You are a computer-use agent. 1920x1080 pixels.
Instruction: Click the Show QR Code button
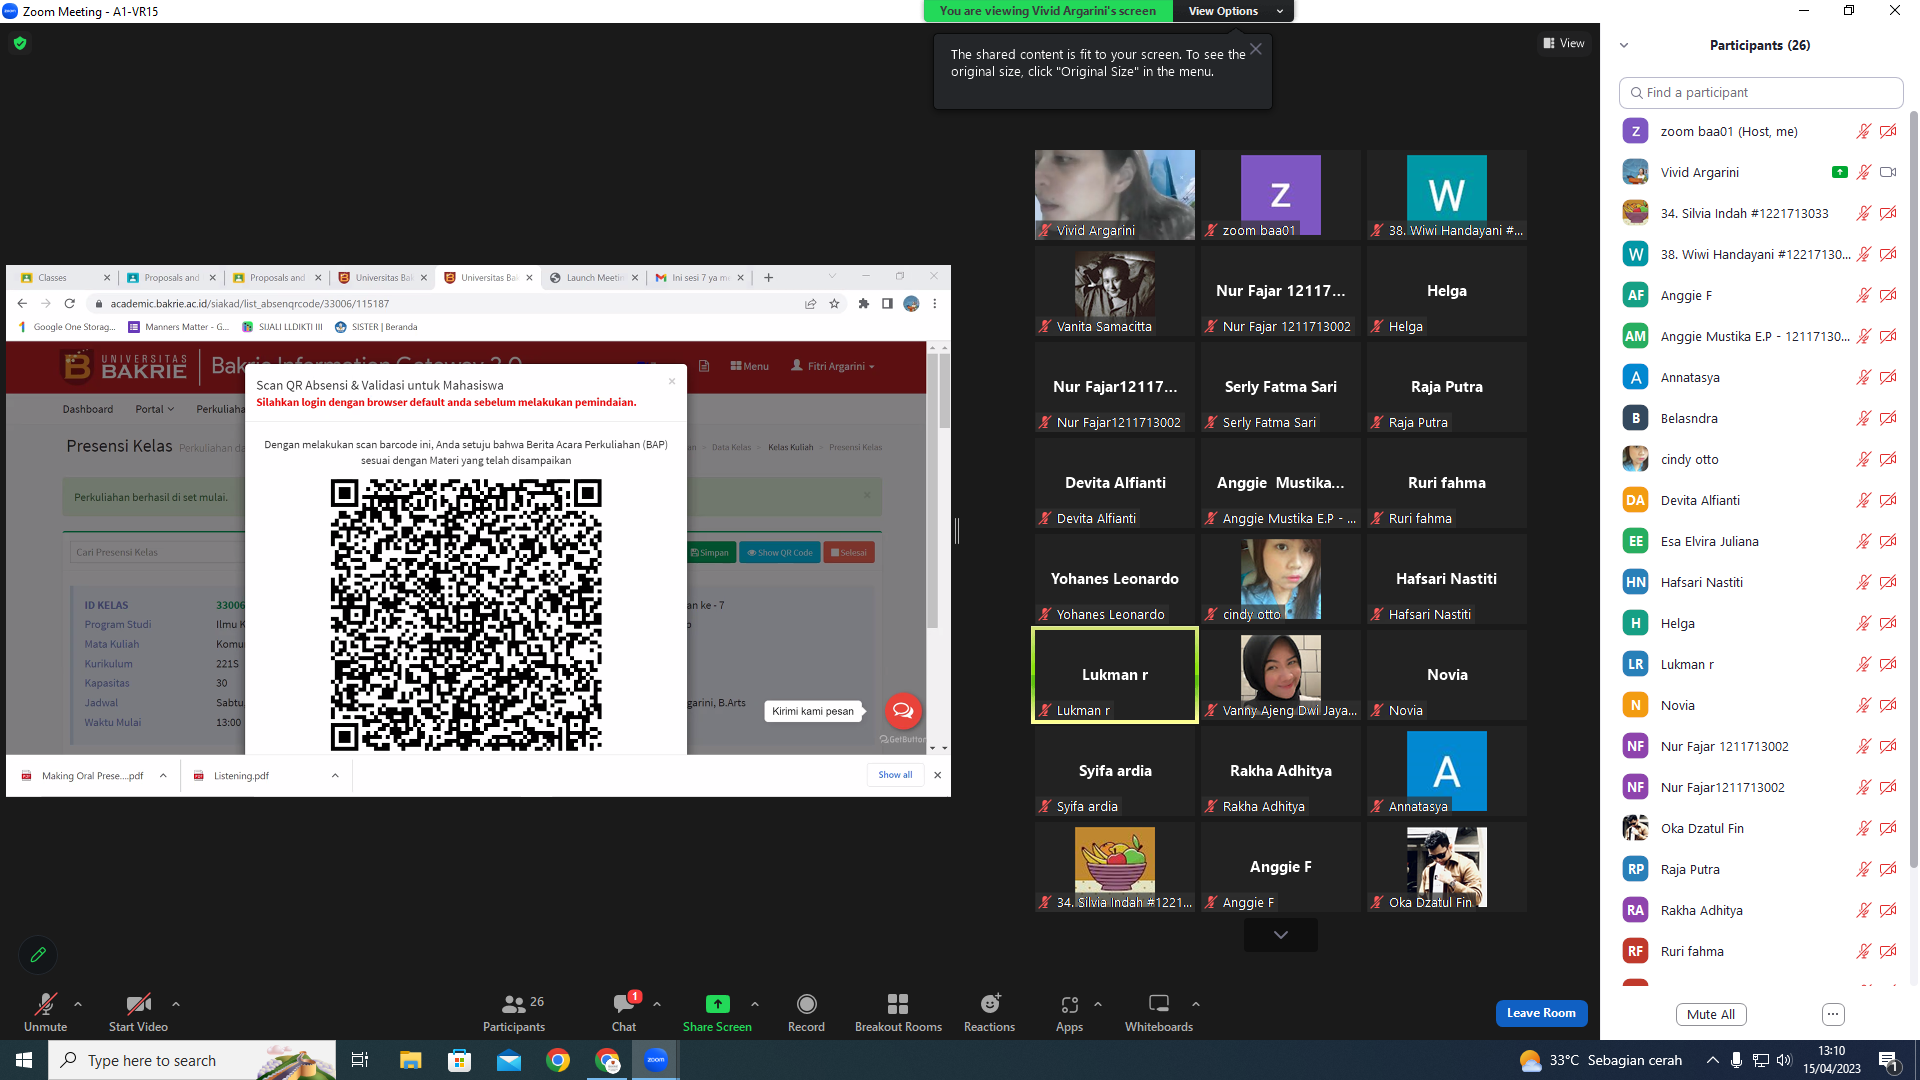pos(780,552)
